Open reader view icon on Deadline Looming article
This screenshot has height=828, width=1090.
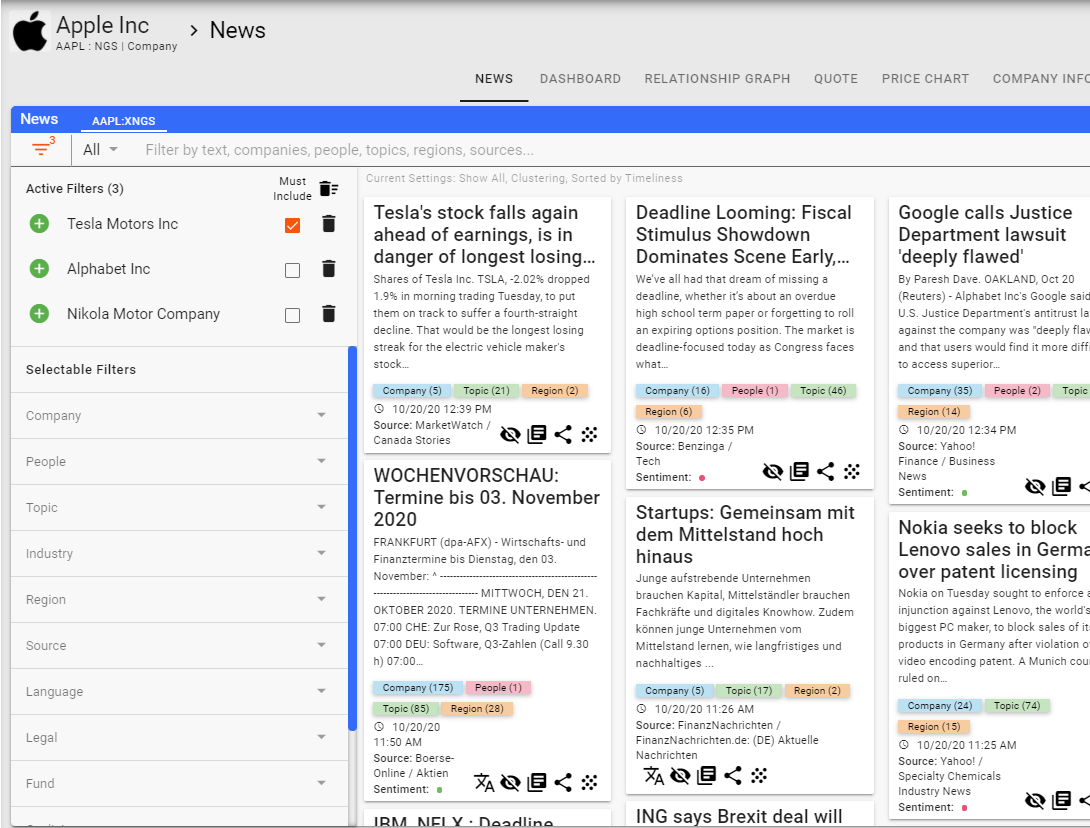799,471
